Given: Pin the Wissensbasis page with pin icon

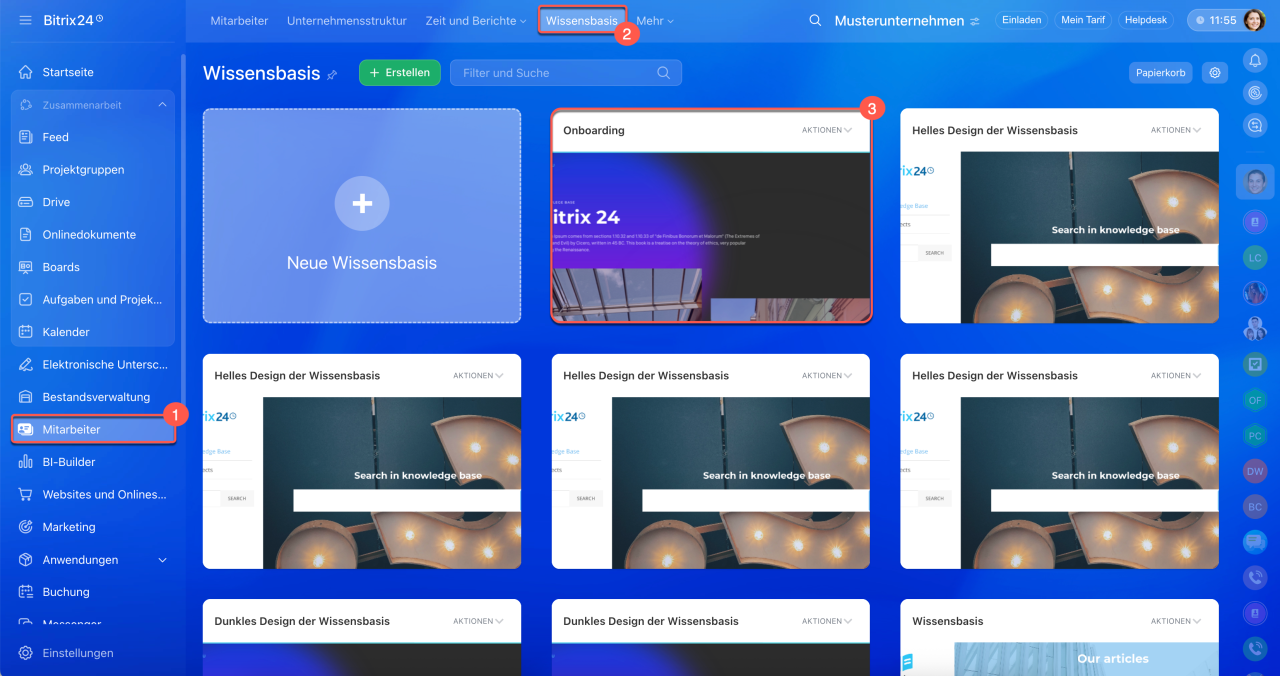Looking at the screenshot, I should click(332, 75).
